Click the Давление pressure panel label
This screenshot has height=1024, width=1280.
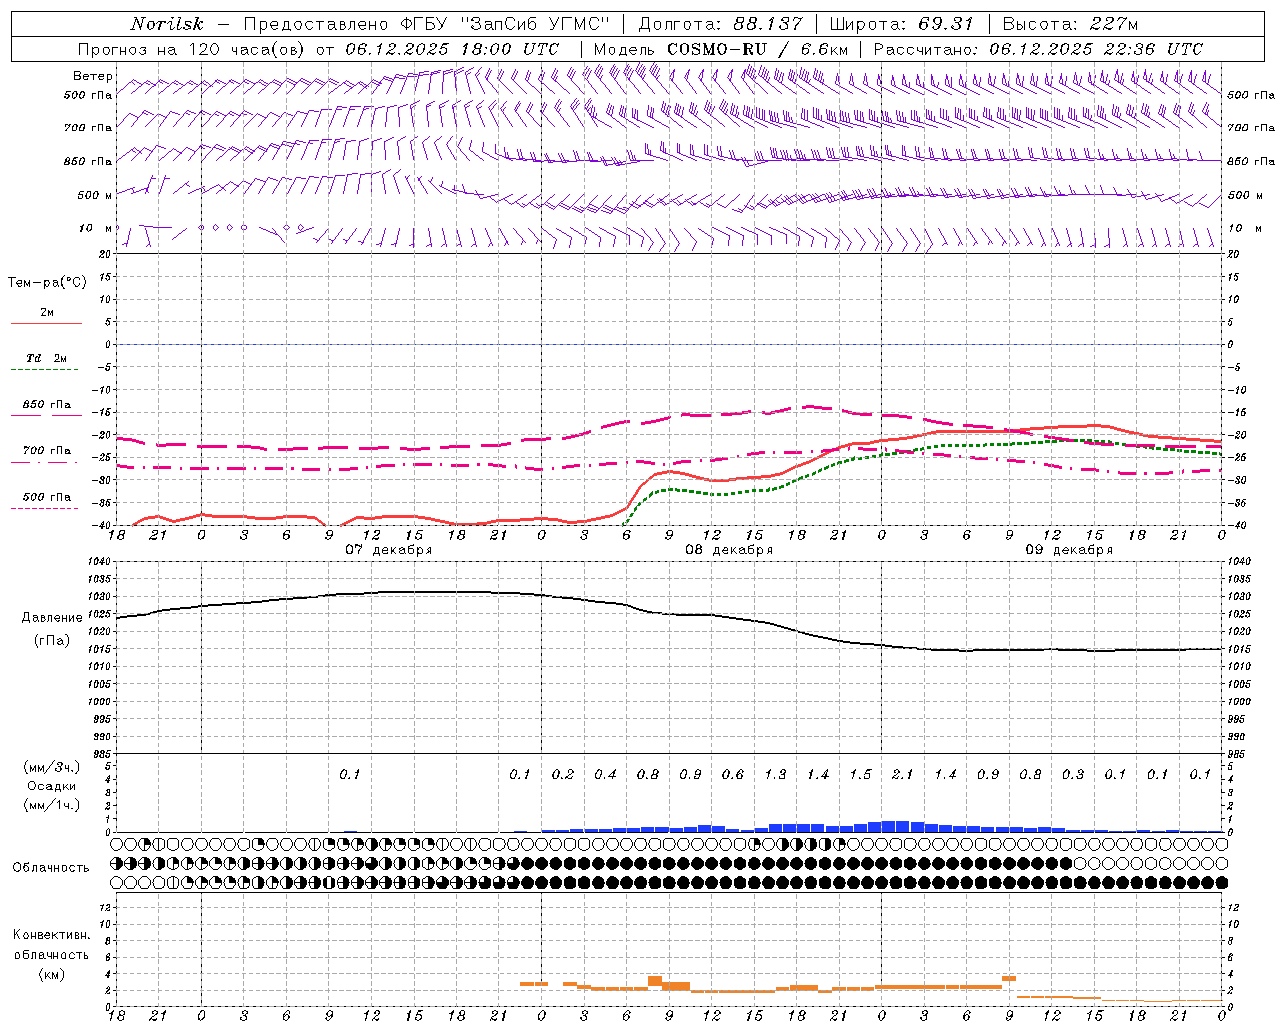[52, 618]
